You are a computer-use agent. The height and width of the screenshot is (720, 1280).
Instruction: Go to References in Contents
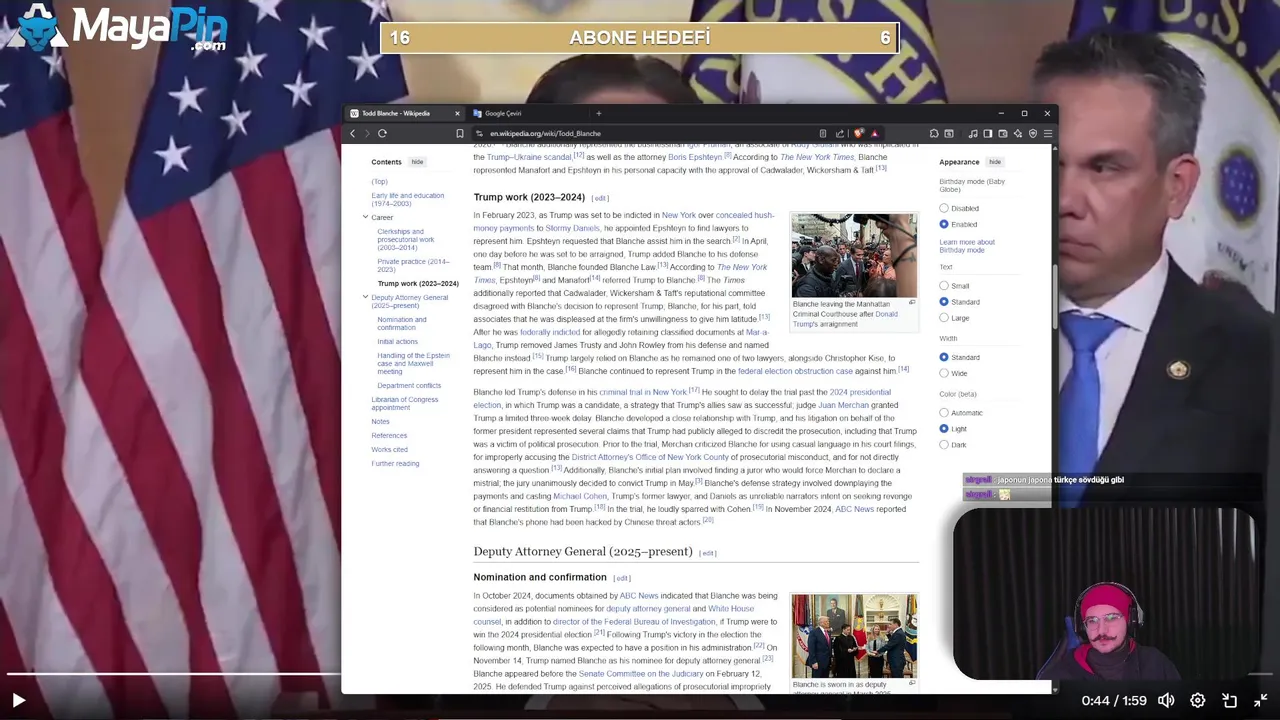pos(389,435)
